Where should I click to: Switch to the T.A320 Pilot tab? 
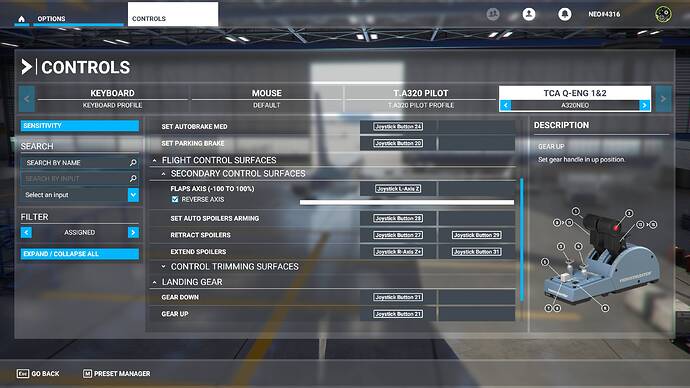coord(421,99)
